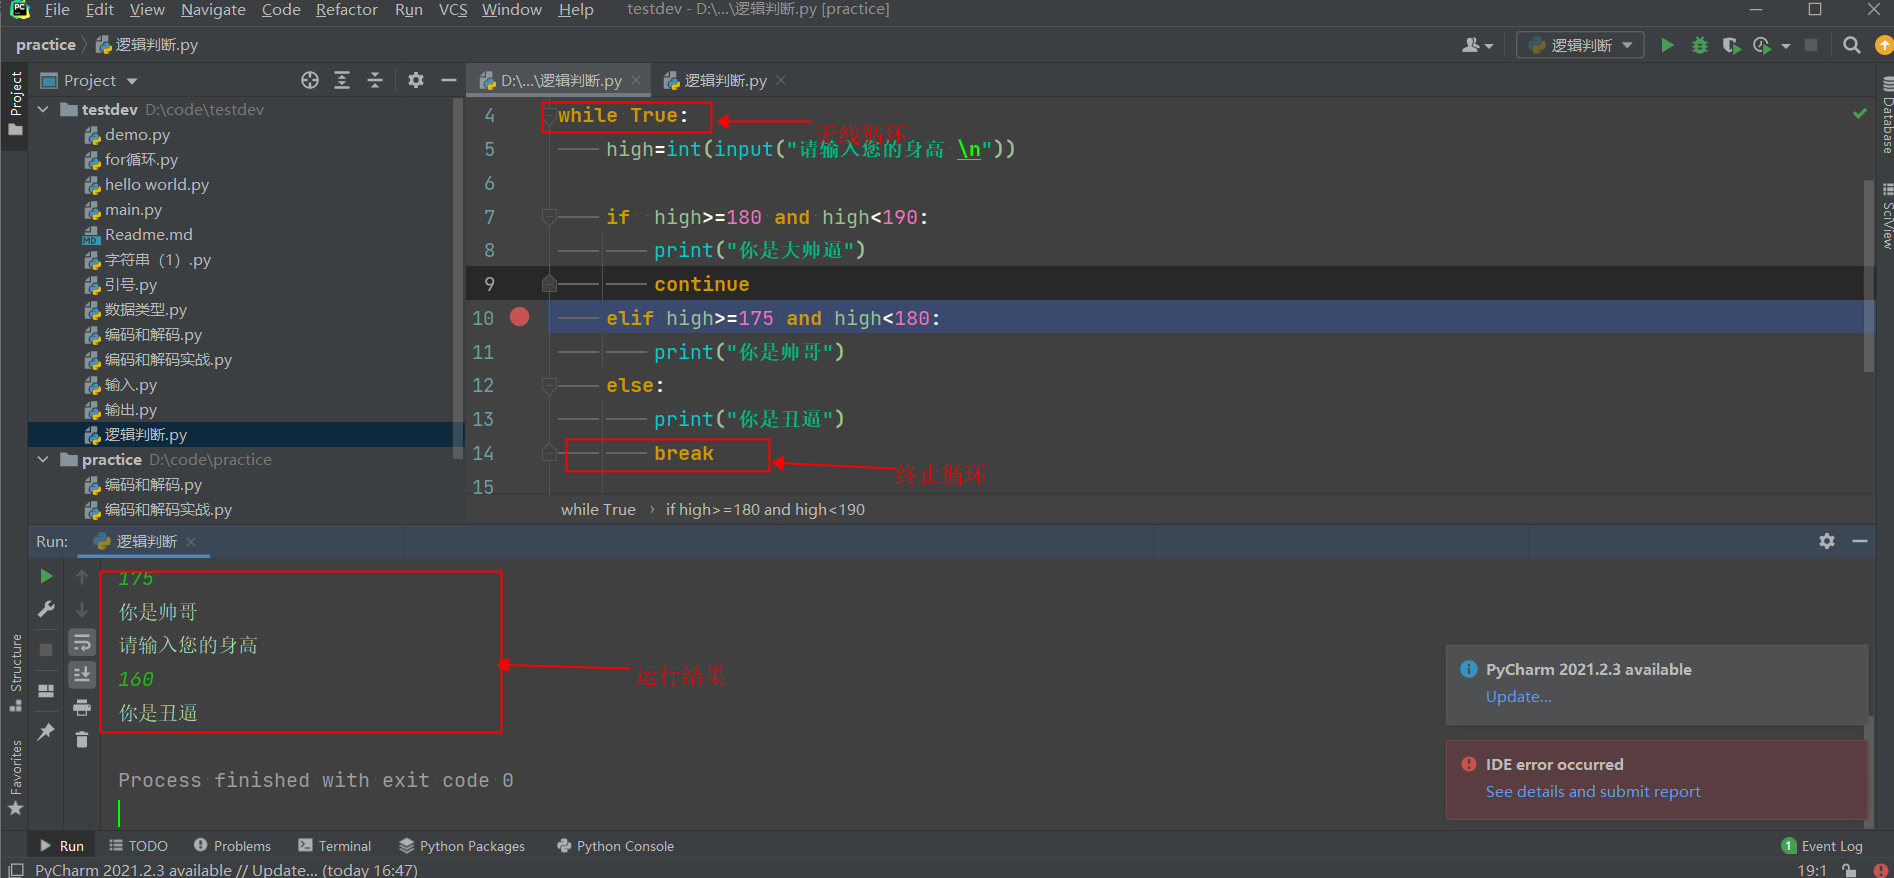Open dropdown arrow next to profiler icon
The width and height of the screenshot is (1894, 878).
click(x=1786, y=46)
